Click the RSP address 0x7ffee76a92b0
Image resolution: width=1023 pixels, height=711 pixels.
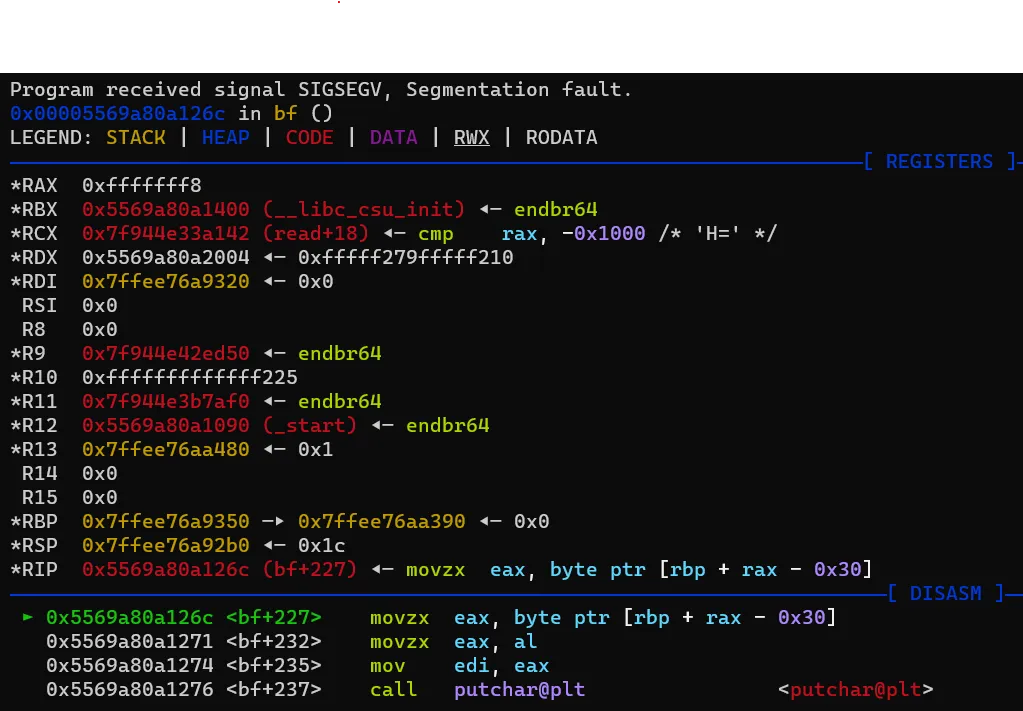point(166,546)
